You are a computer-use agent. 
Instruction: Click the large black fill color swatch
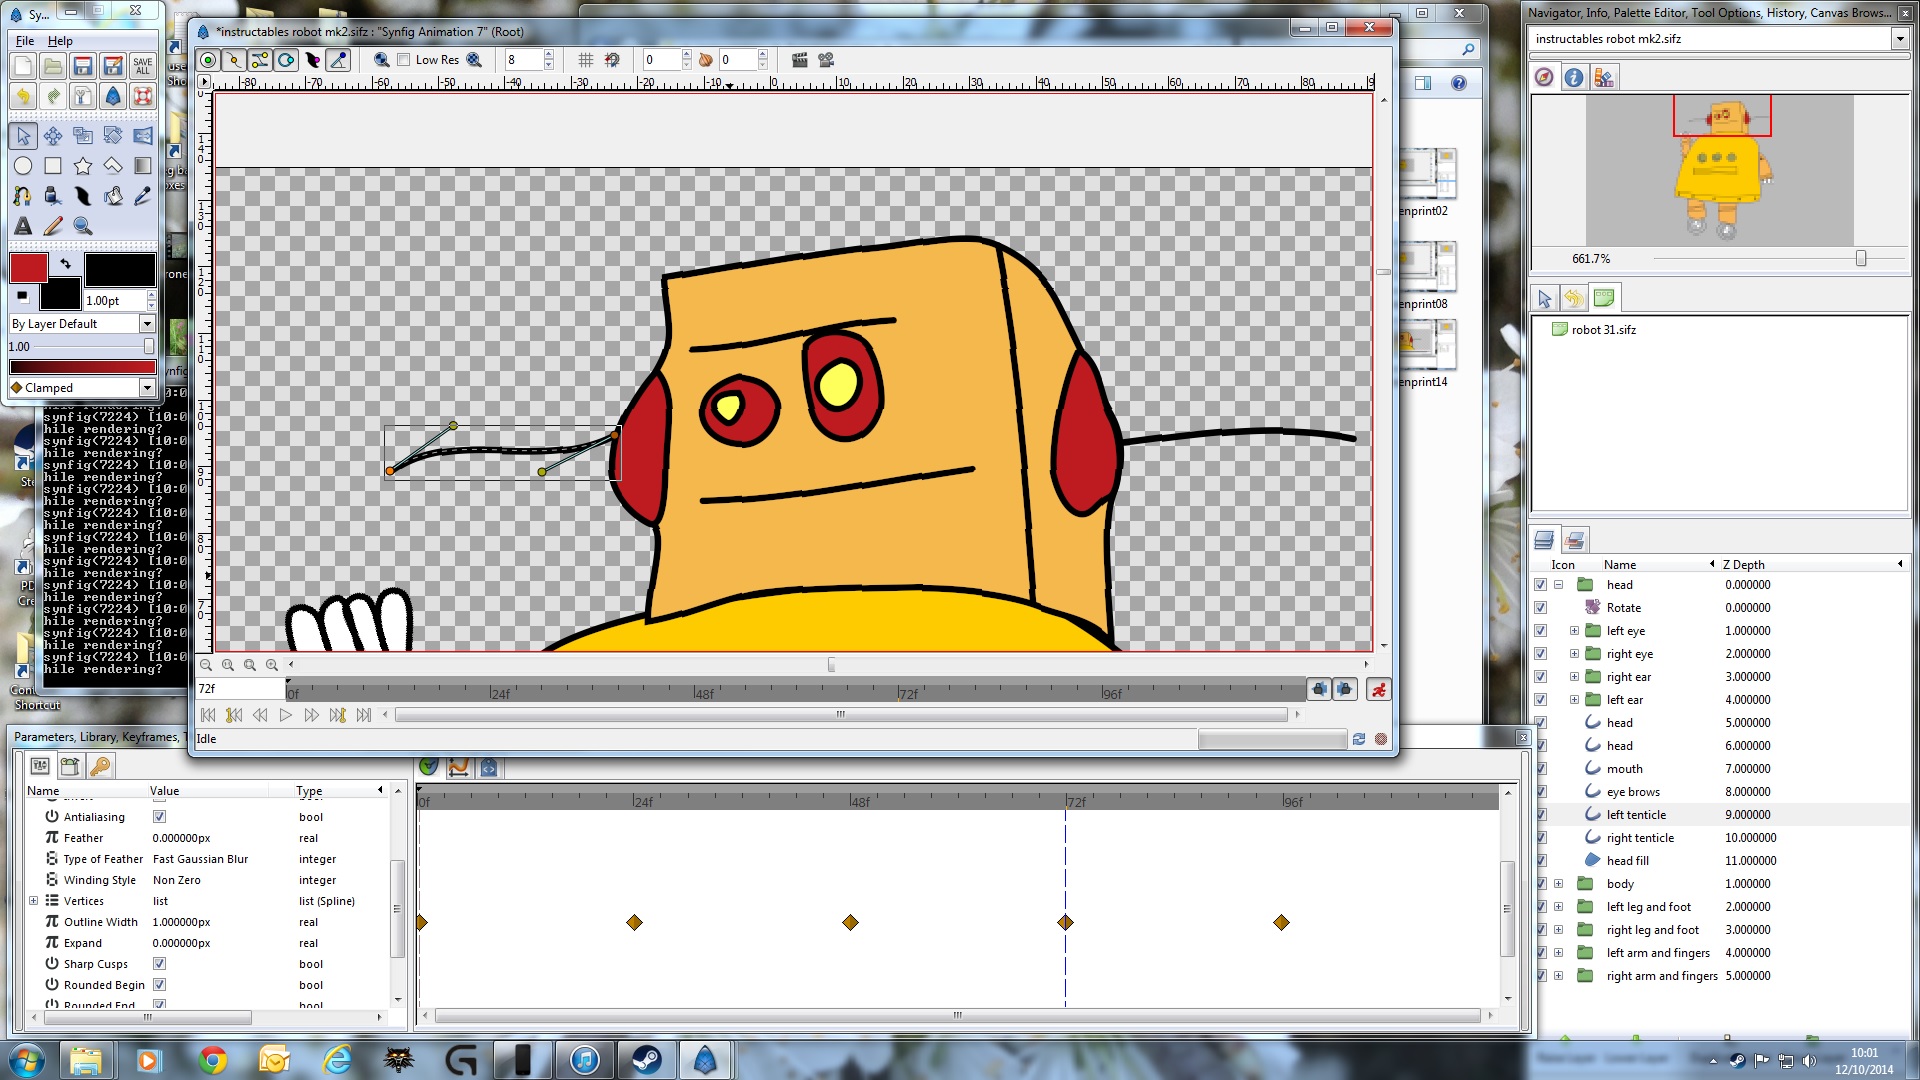tap(120, 269)
